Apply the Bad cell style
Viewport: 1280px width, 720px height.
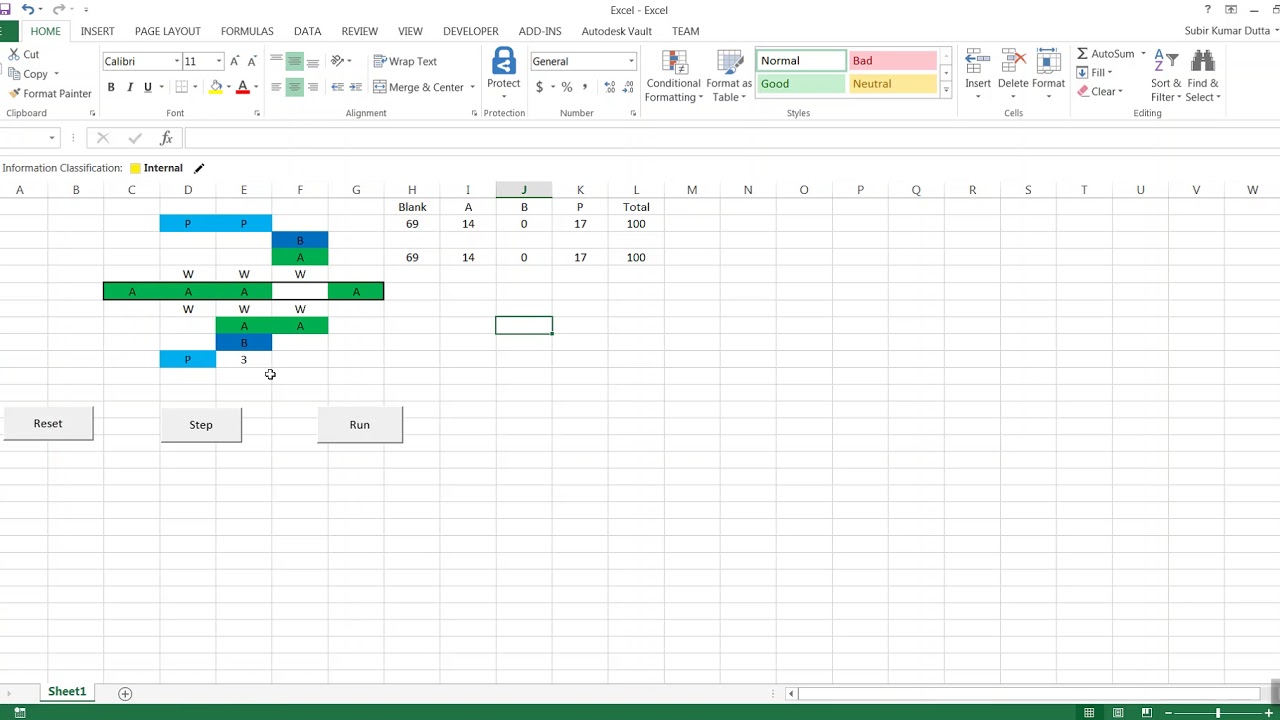893,61
